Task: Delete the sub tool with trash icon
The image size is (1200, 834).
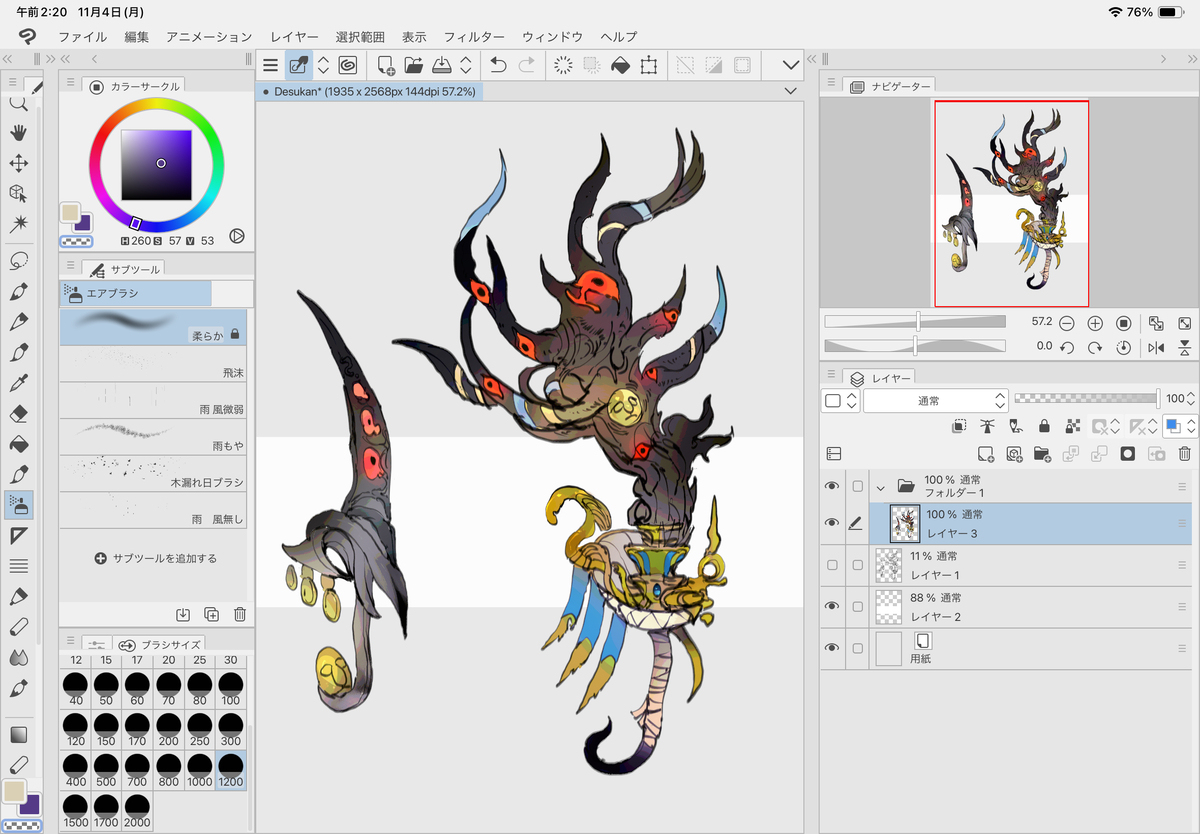Action: pyautogui.click(x=240, y=615)
